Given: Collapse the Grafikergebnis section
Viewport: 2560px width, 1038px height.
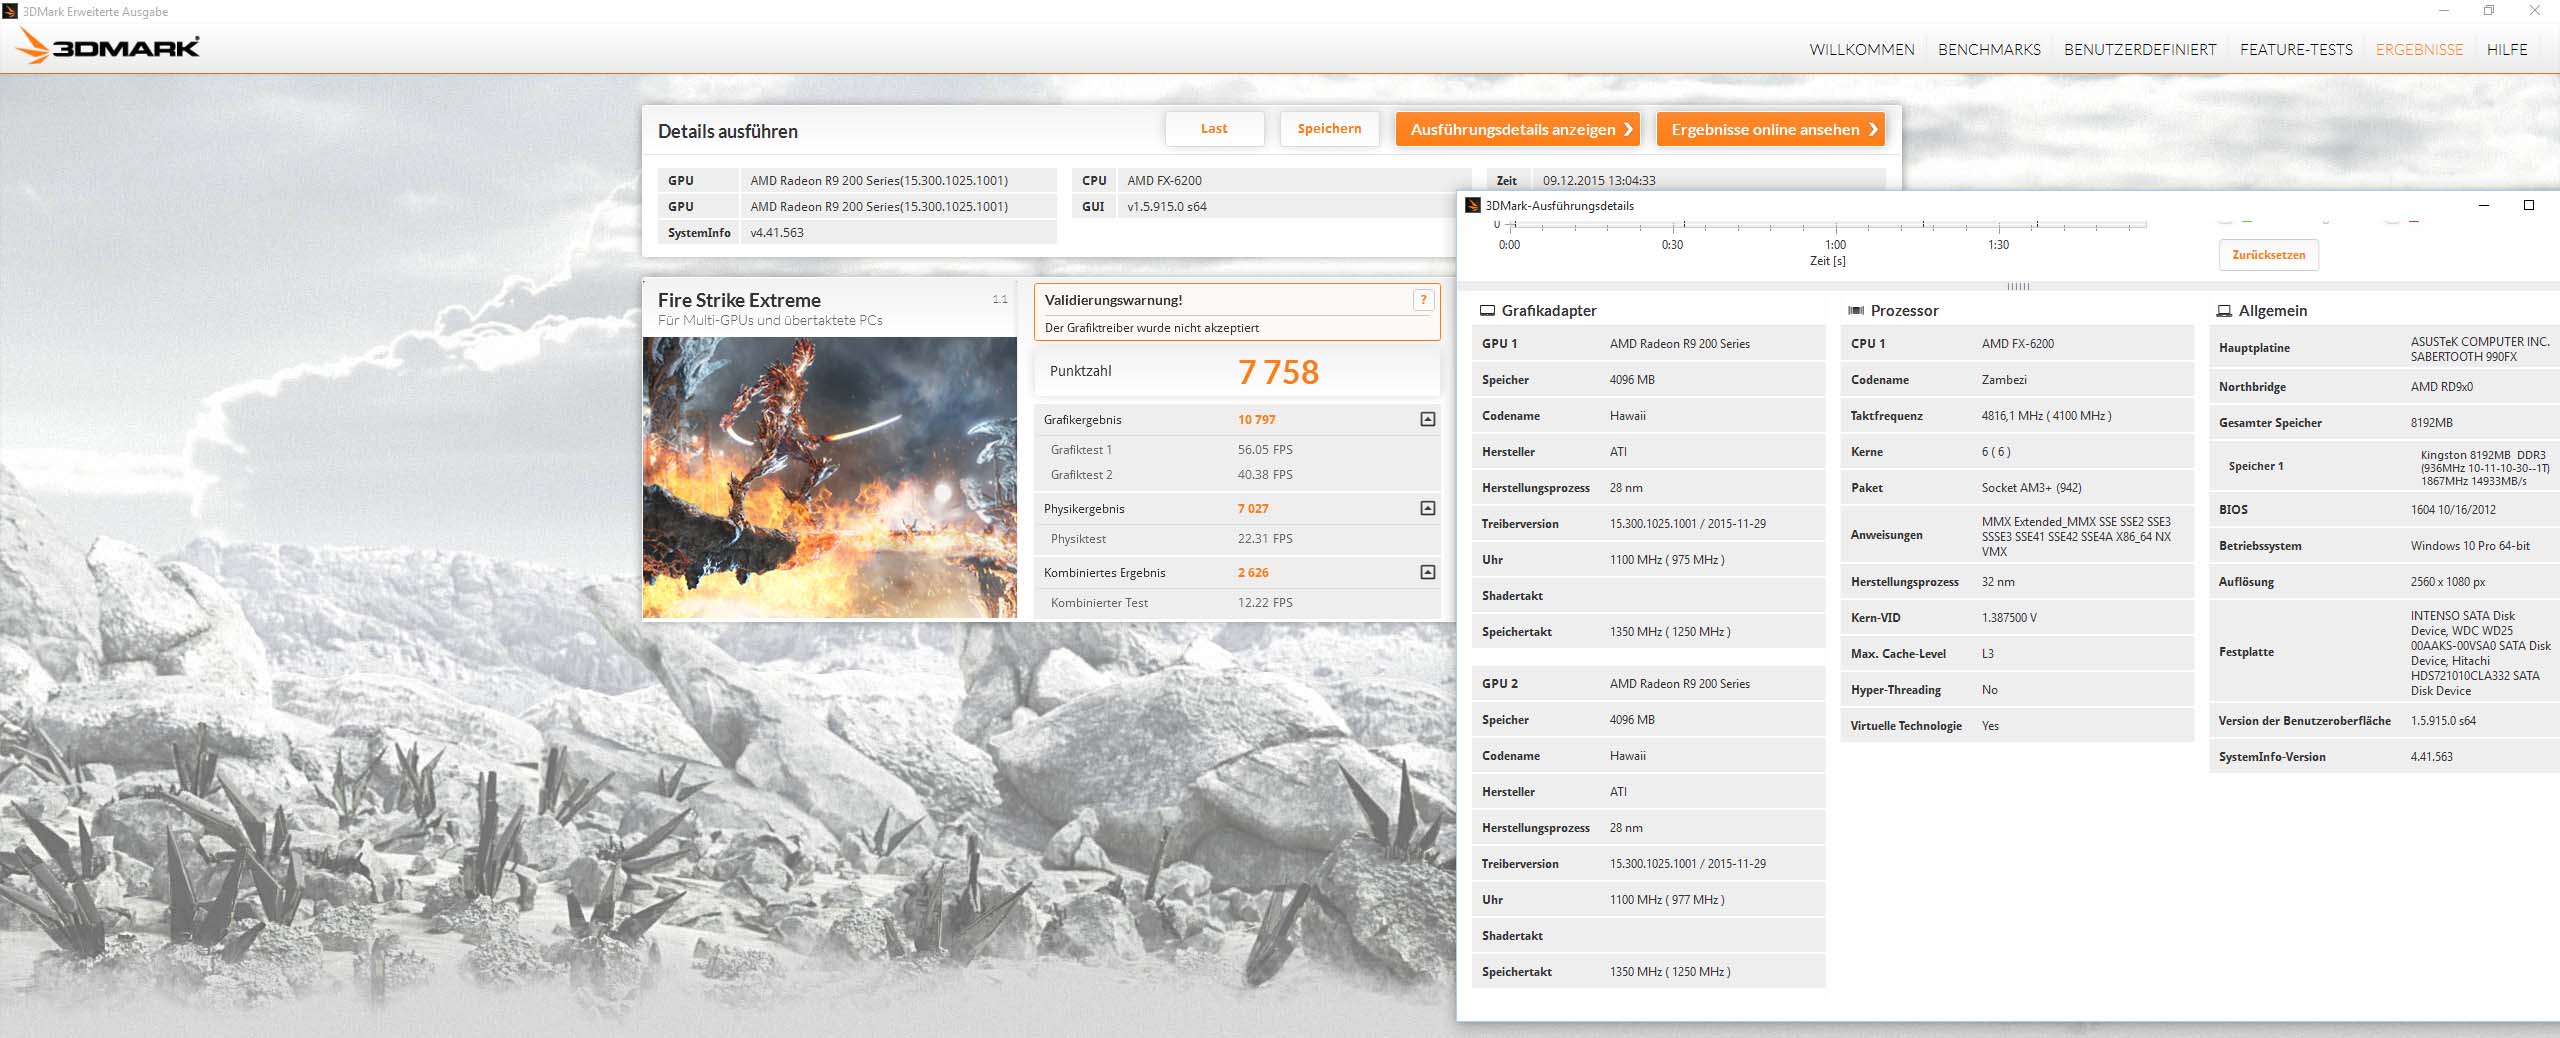Looking at the screenshot, I should tap(1428, 420).
